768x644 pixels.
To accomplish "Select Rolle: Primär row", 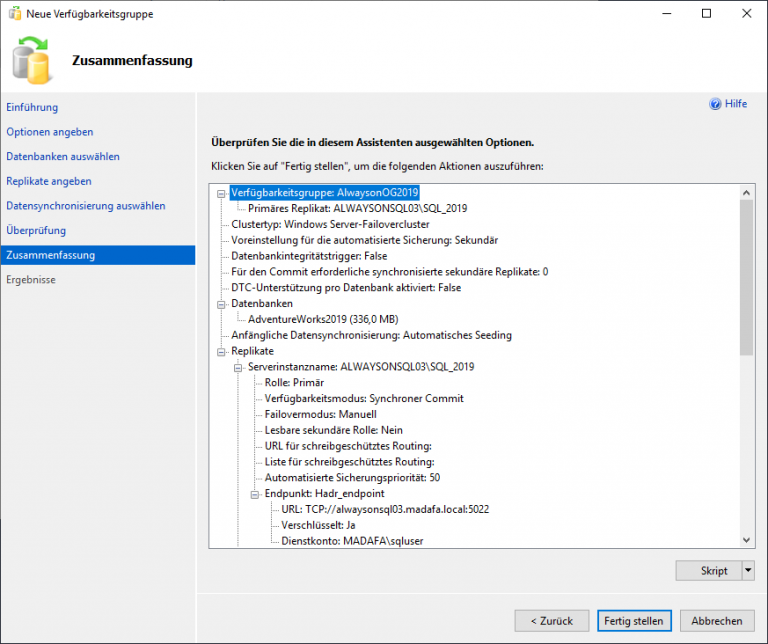I will click(294, 382).
